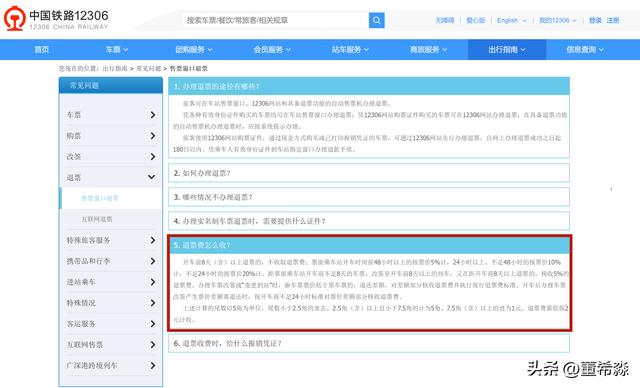The height and width of the screenshot is (388, 640).
Task: Open the 会员服务 navigation menu
Action: [272, 50]
